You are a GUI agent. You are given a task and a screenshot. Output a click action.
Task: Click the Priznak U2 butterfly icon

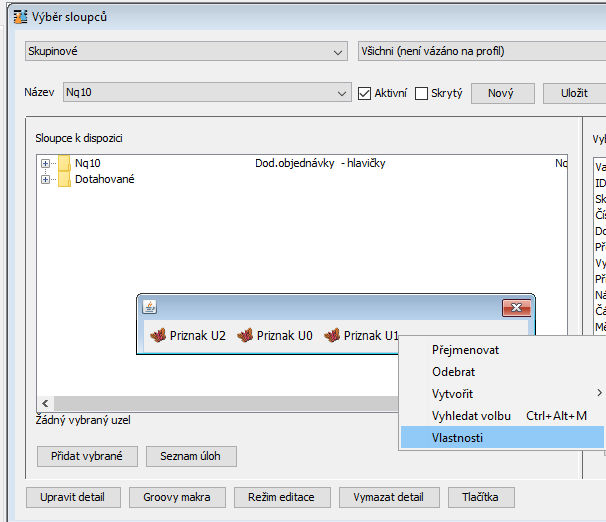pos(158,336)
